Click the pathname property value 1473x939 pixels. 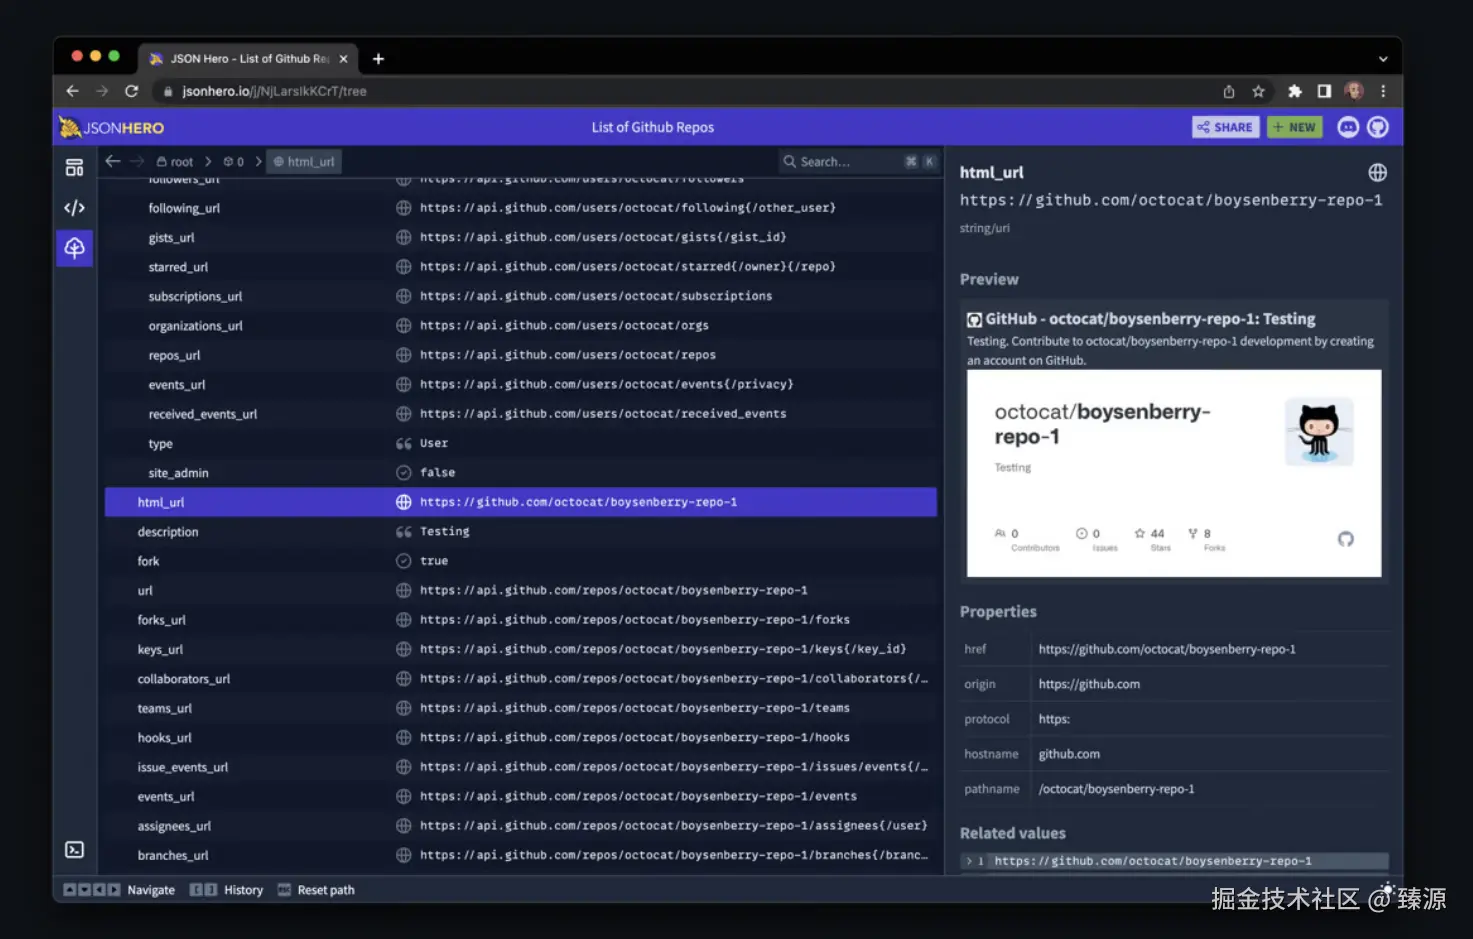(x=1116, y=789)
